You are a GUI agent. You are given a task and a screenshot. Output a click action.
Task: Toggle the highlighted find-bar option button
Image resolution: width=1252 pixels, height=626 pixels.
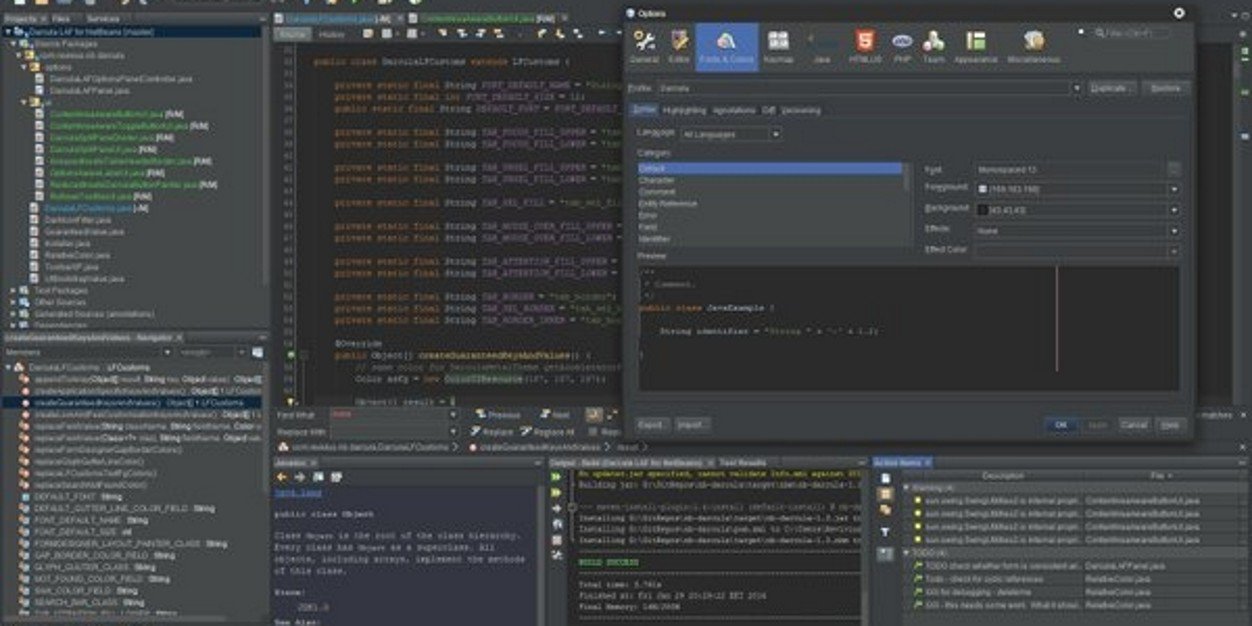point(594,414)
